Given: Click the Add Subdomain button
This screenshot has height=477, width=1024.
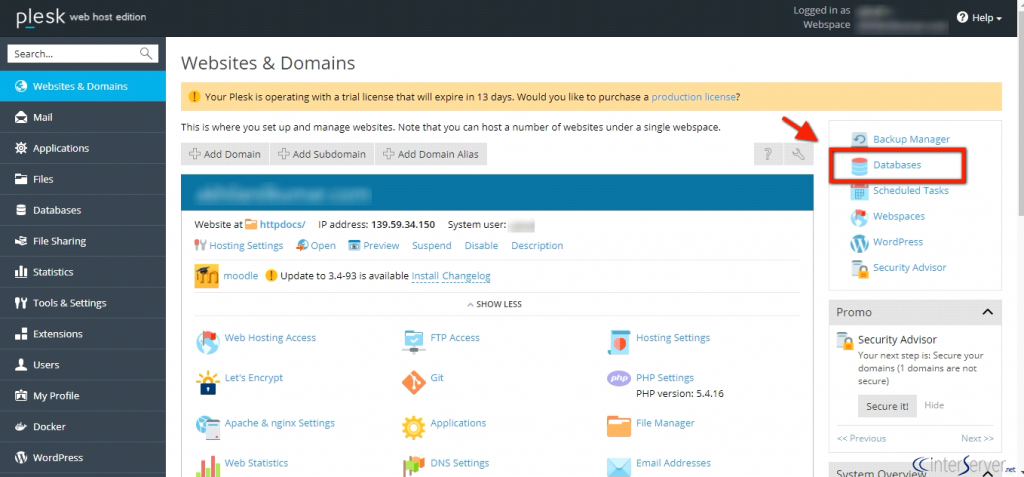Looking at the screenshot, I should click(322, 154).
